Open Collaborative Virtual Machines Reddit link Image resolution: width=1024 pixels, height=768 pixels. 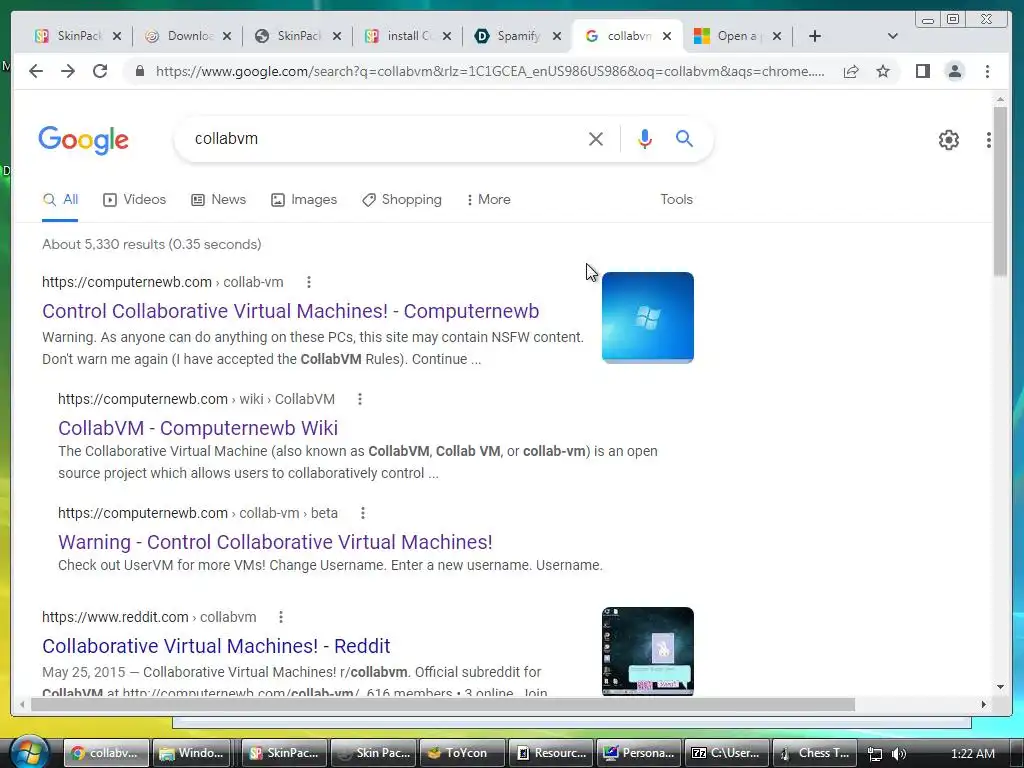(216, 646)
